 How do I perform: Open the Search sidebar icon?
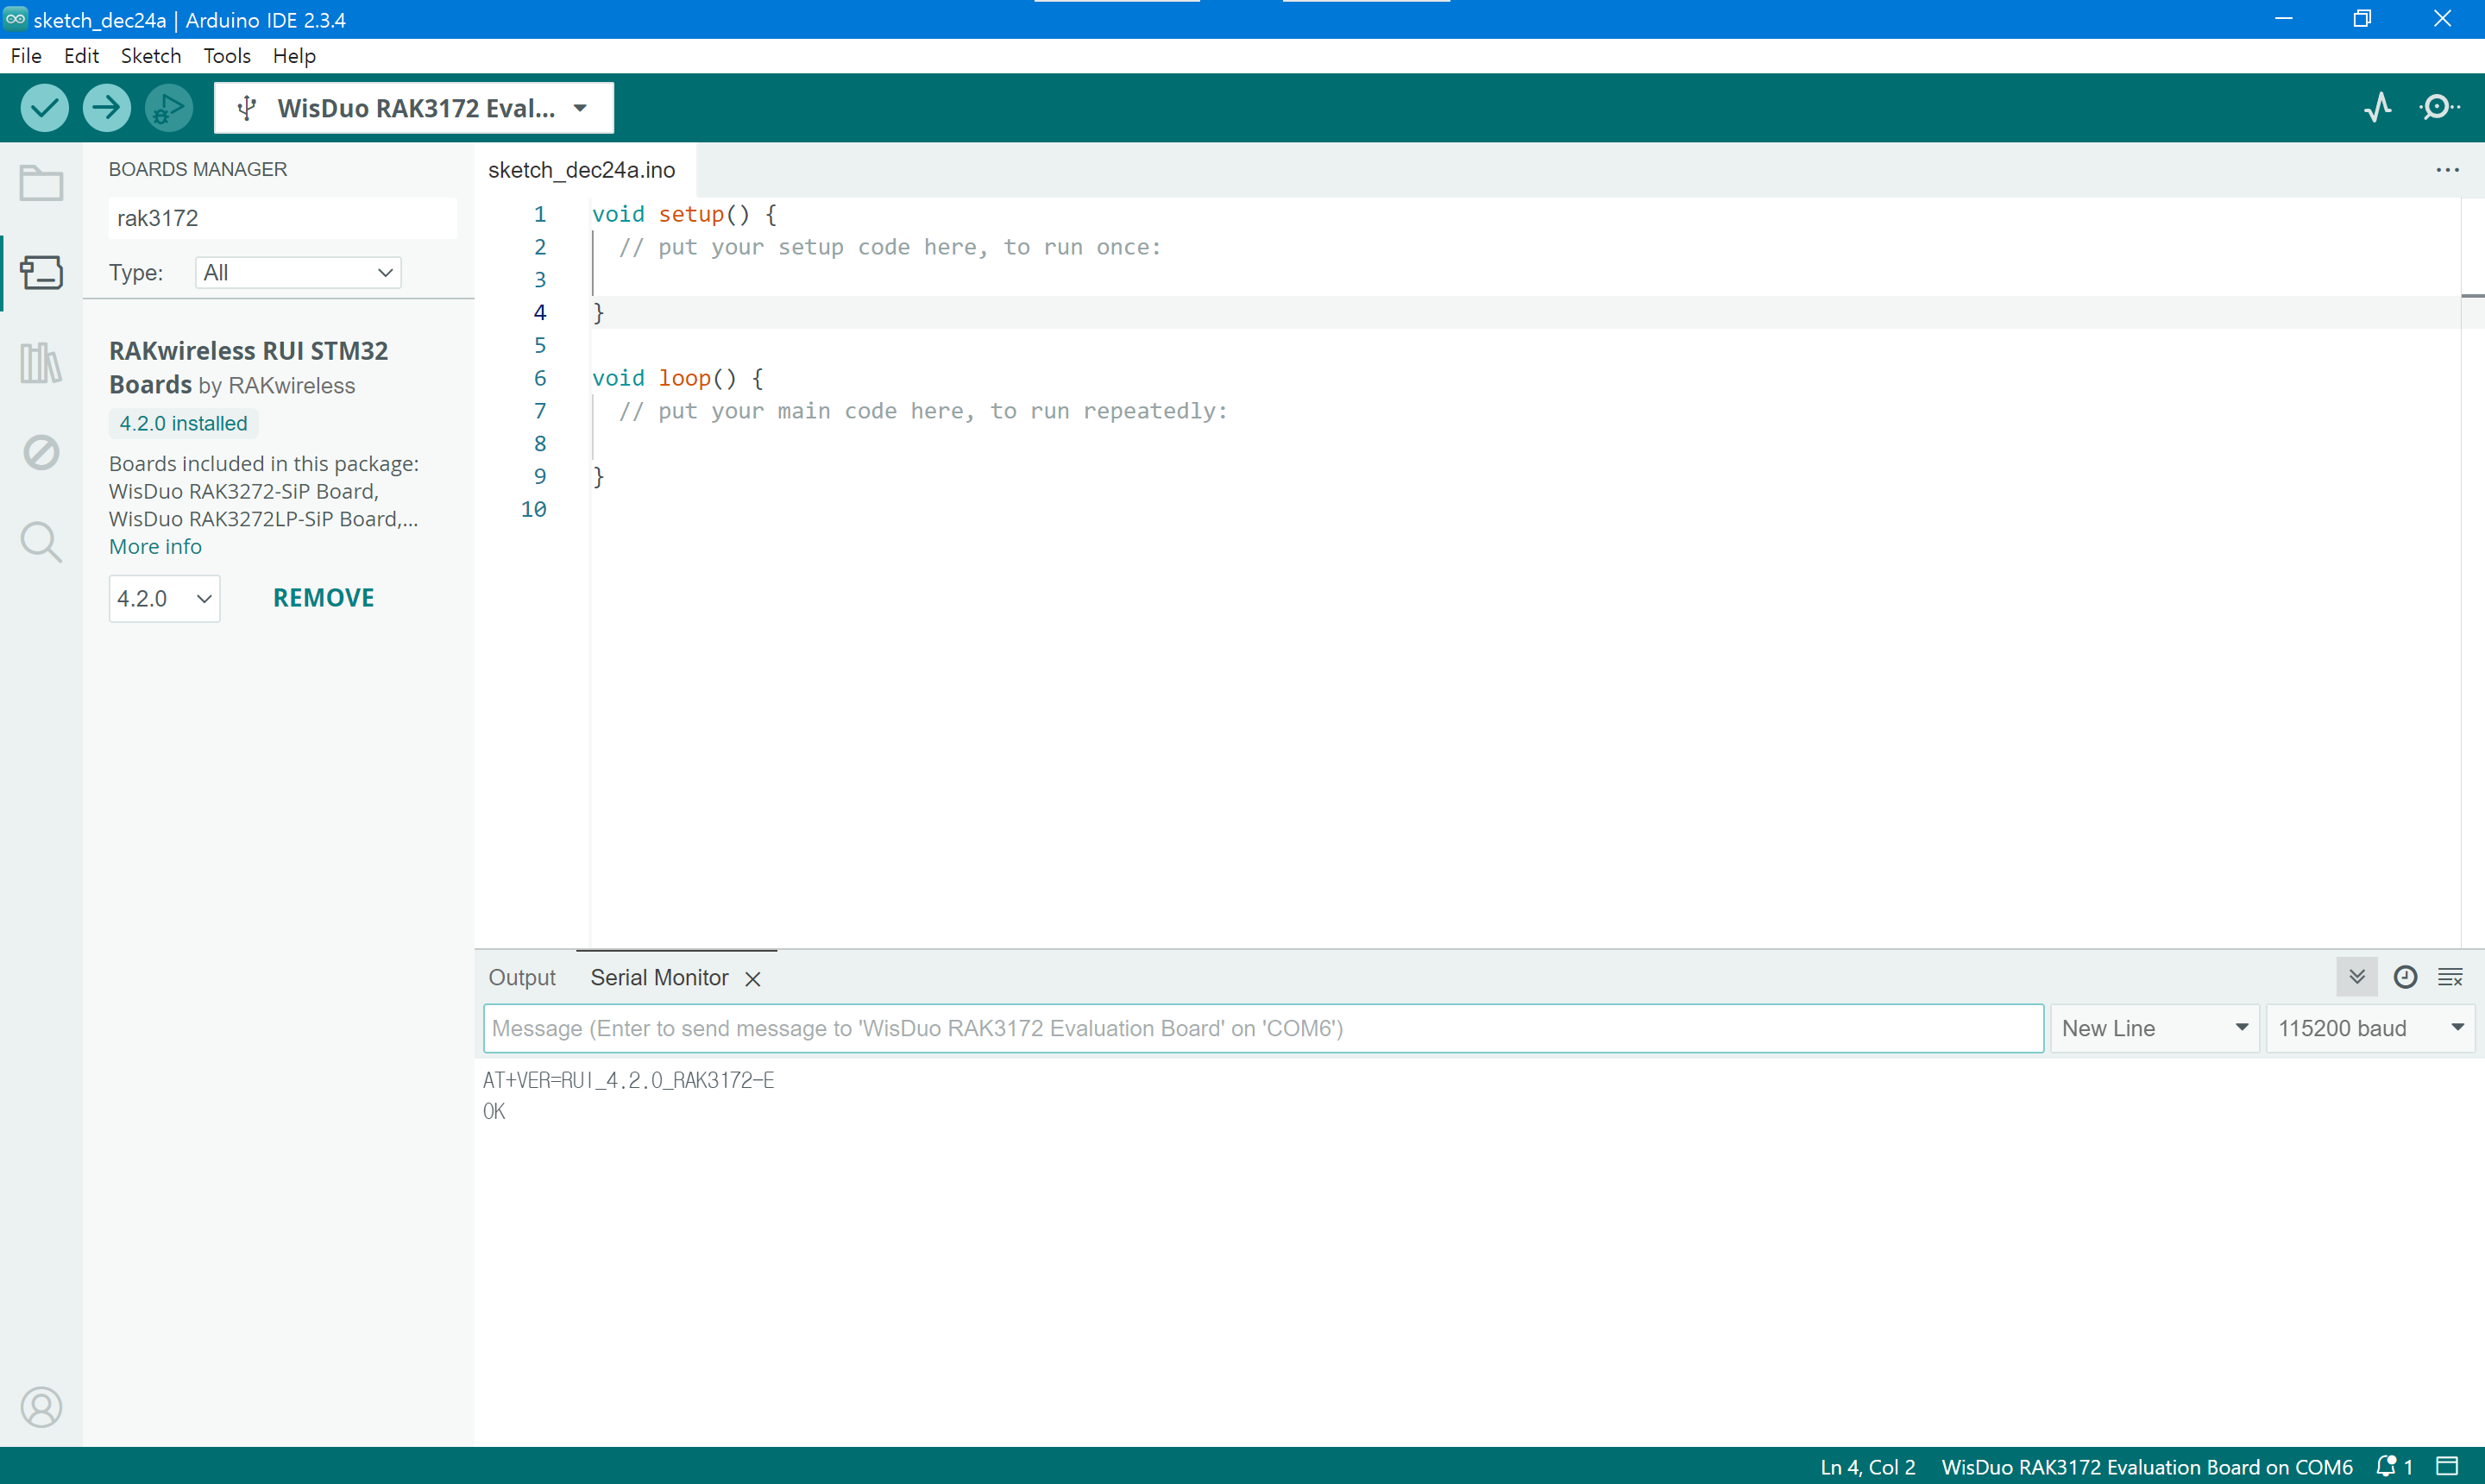[41, 542]
